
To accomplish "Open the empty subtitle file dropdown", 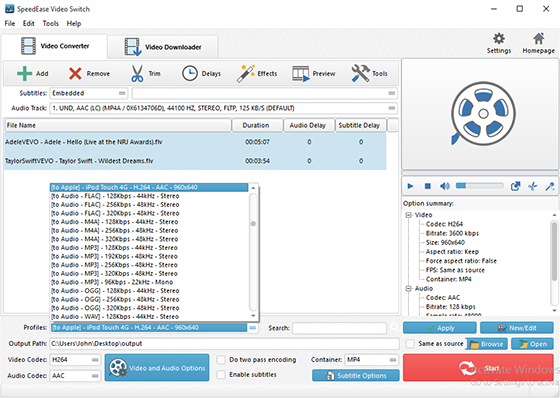I will (x=265, y=93).
